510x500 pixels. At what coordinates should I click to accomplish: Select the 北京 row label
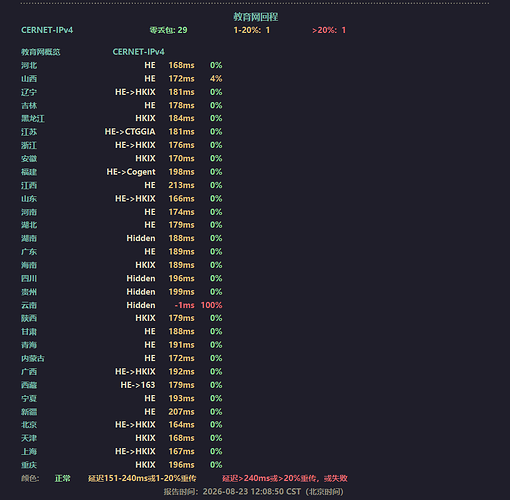29,425
